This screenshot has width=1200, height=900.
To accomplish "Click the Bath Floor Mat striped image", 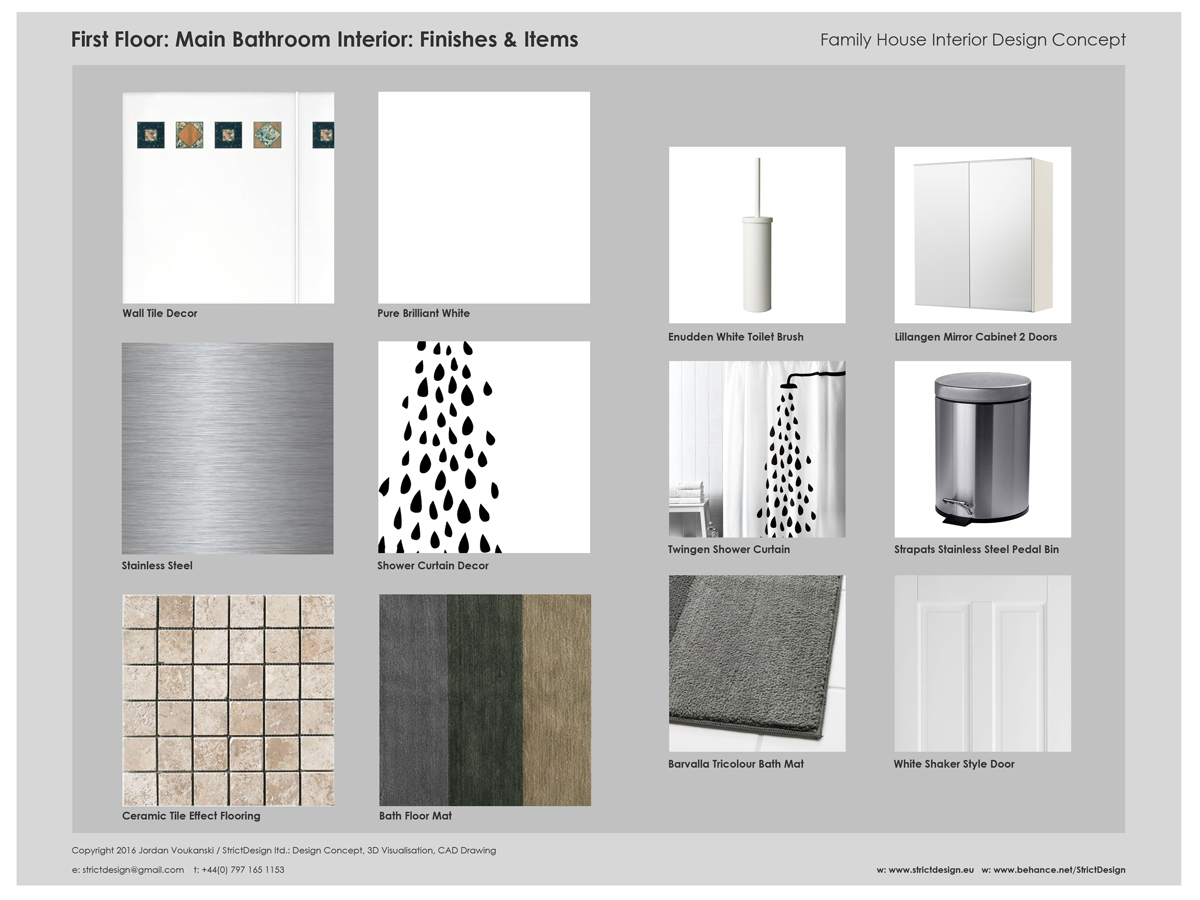I will 485,700.
